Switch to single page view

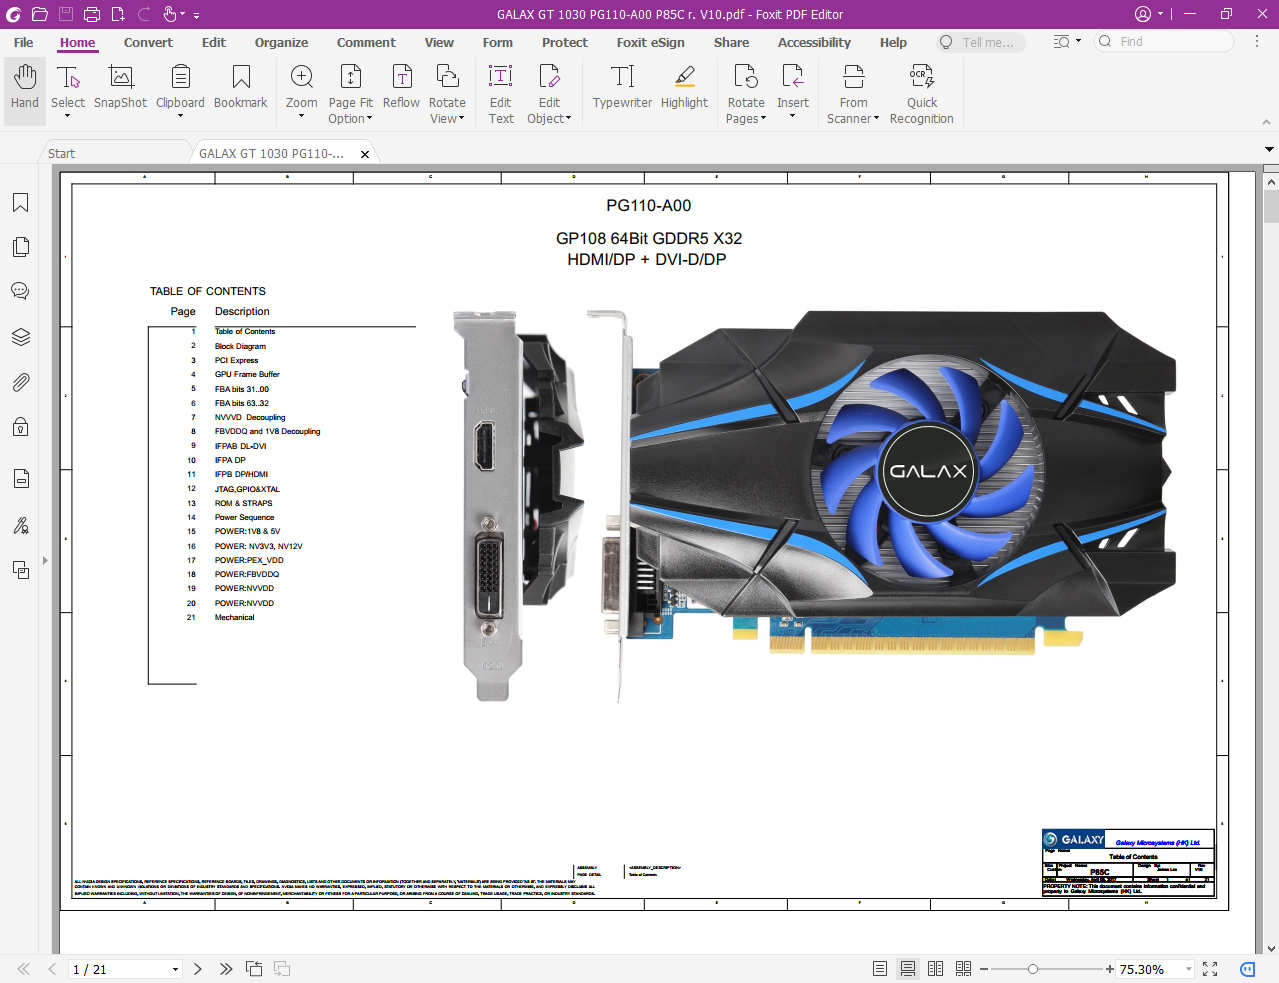(880, 969)
